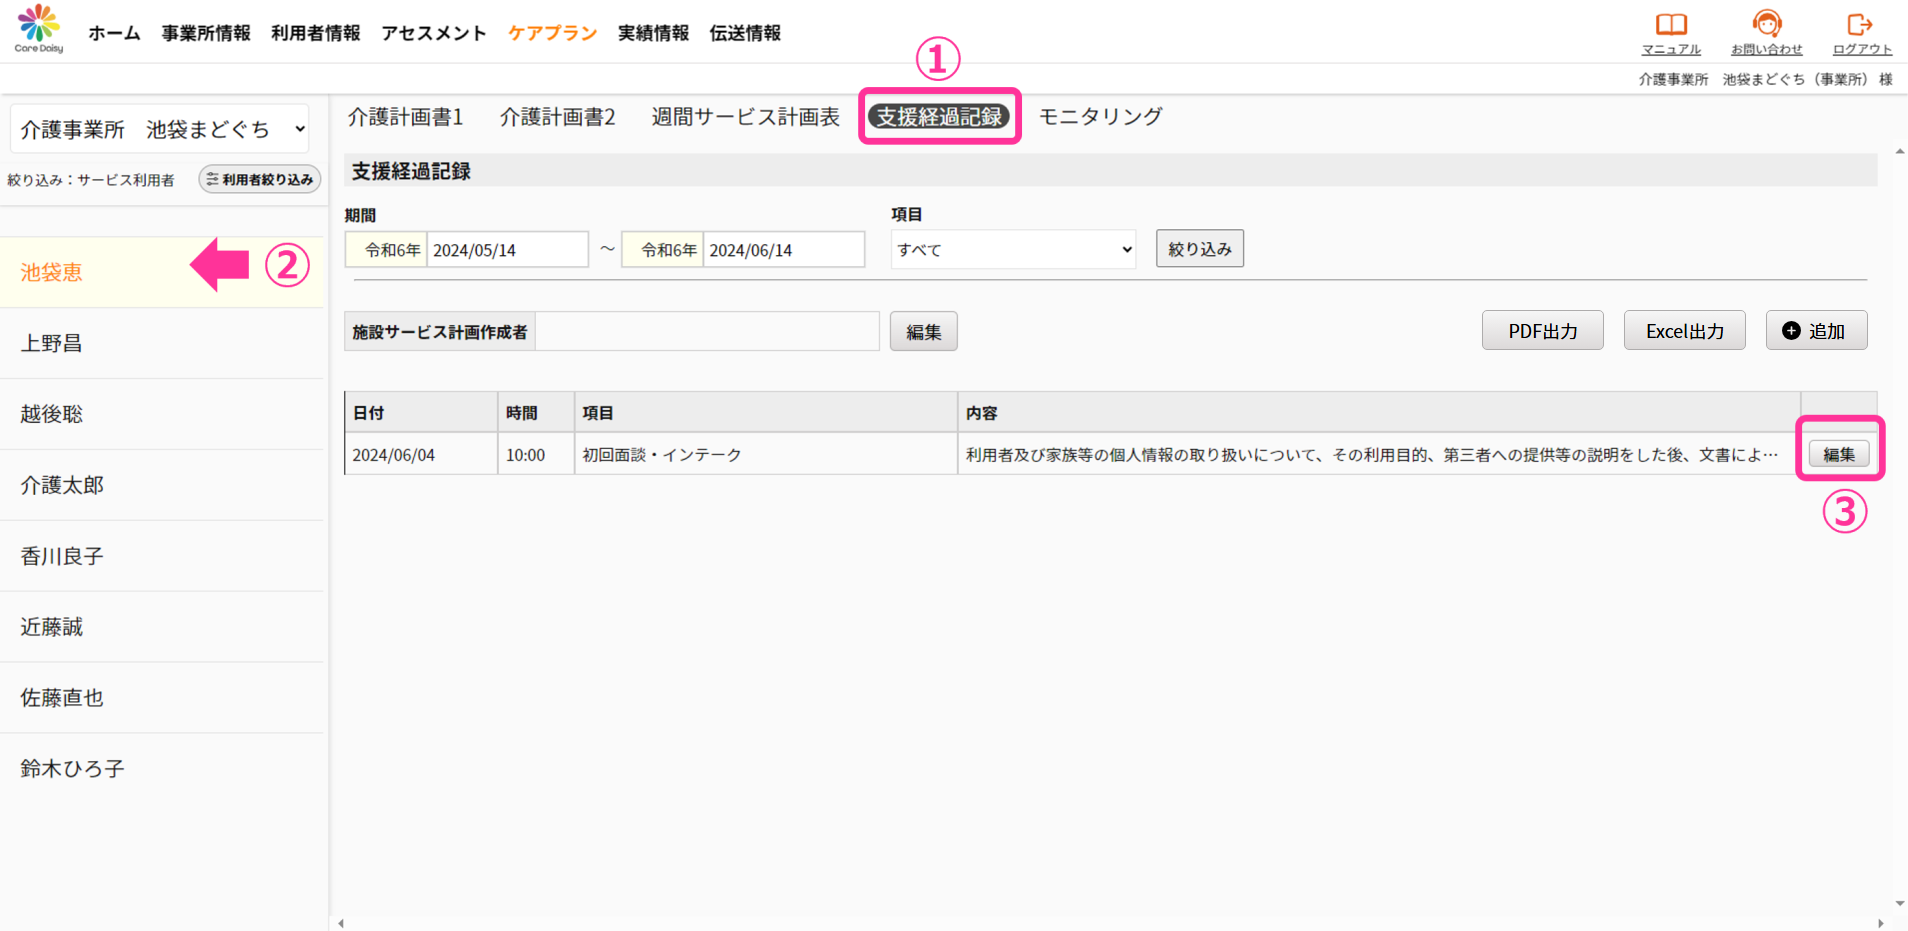Open the 利用者情報 menu
This screenshot has height=931, width=1908.
click(x=315, y=33)
